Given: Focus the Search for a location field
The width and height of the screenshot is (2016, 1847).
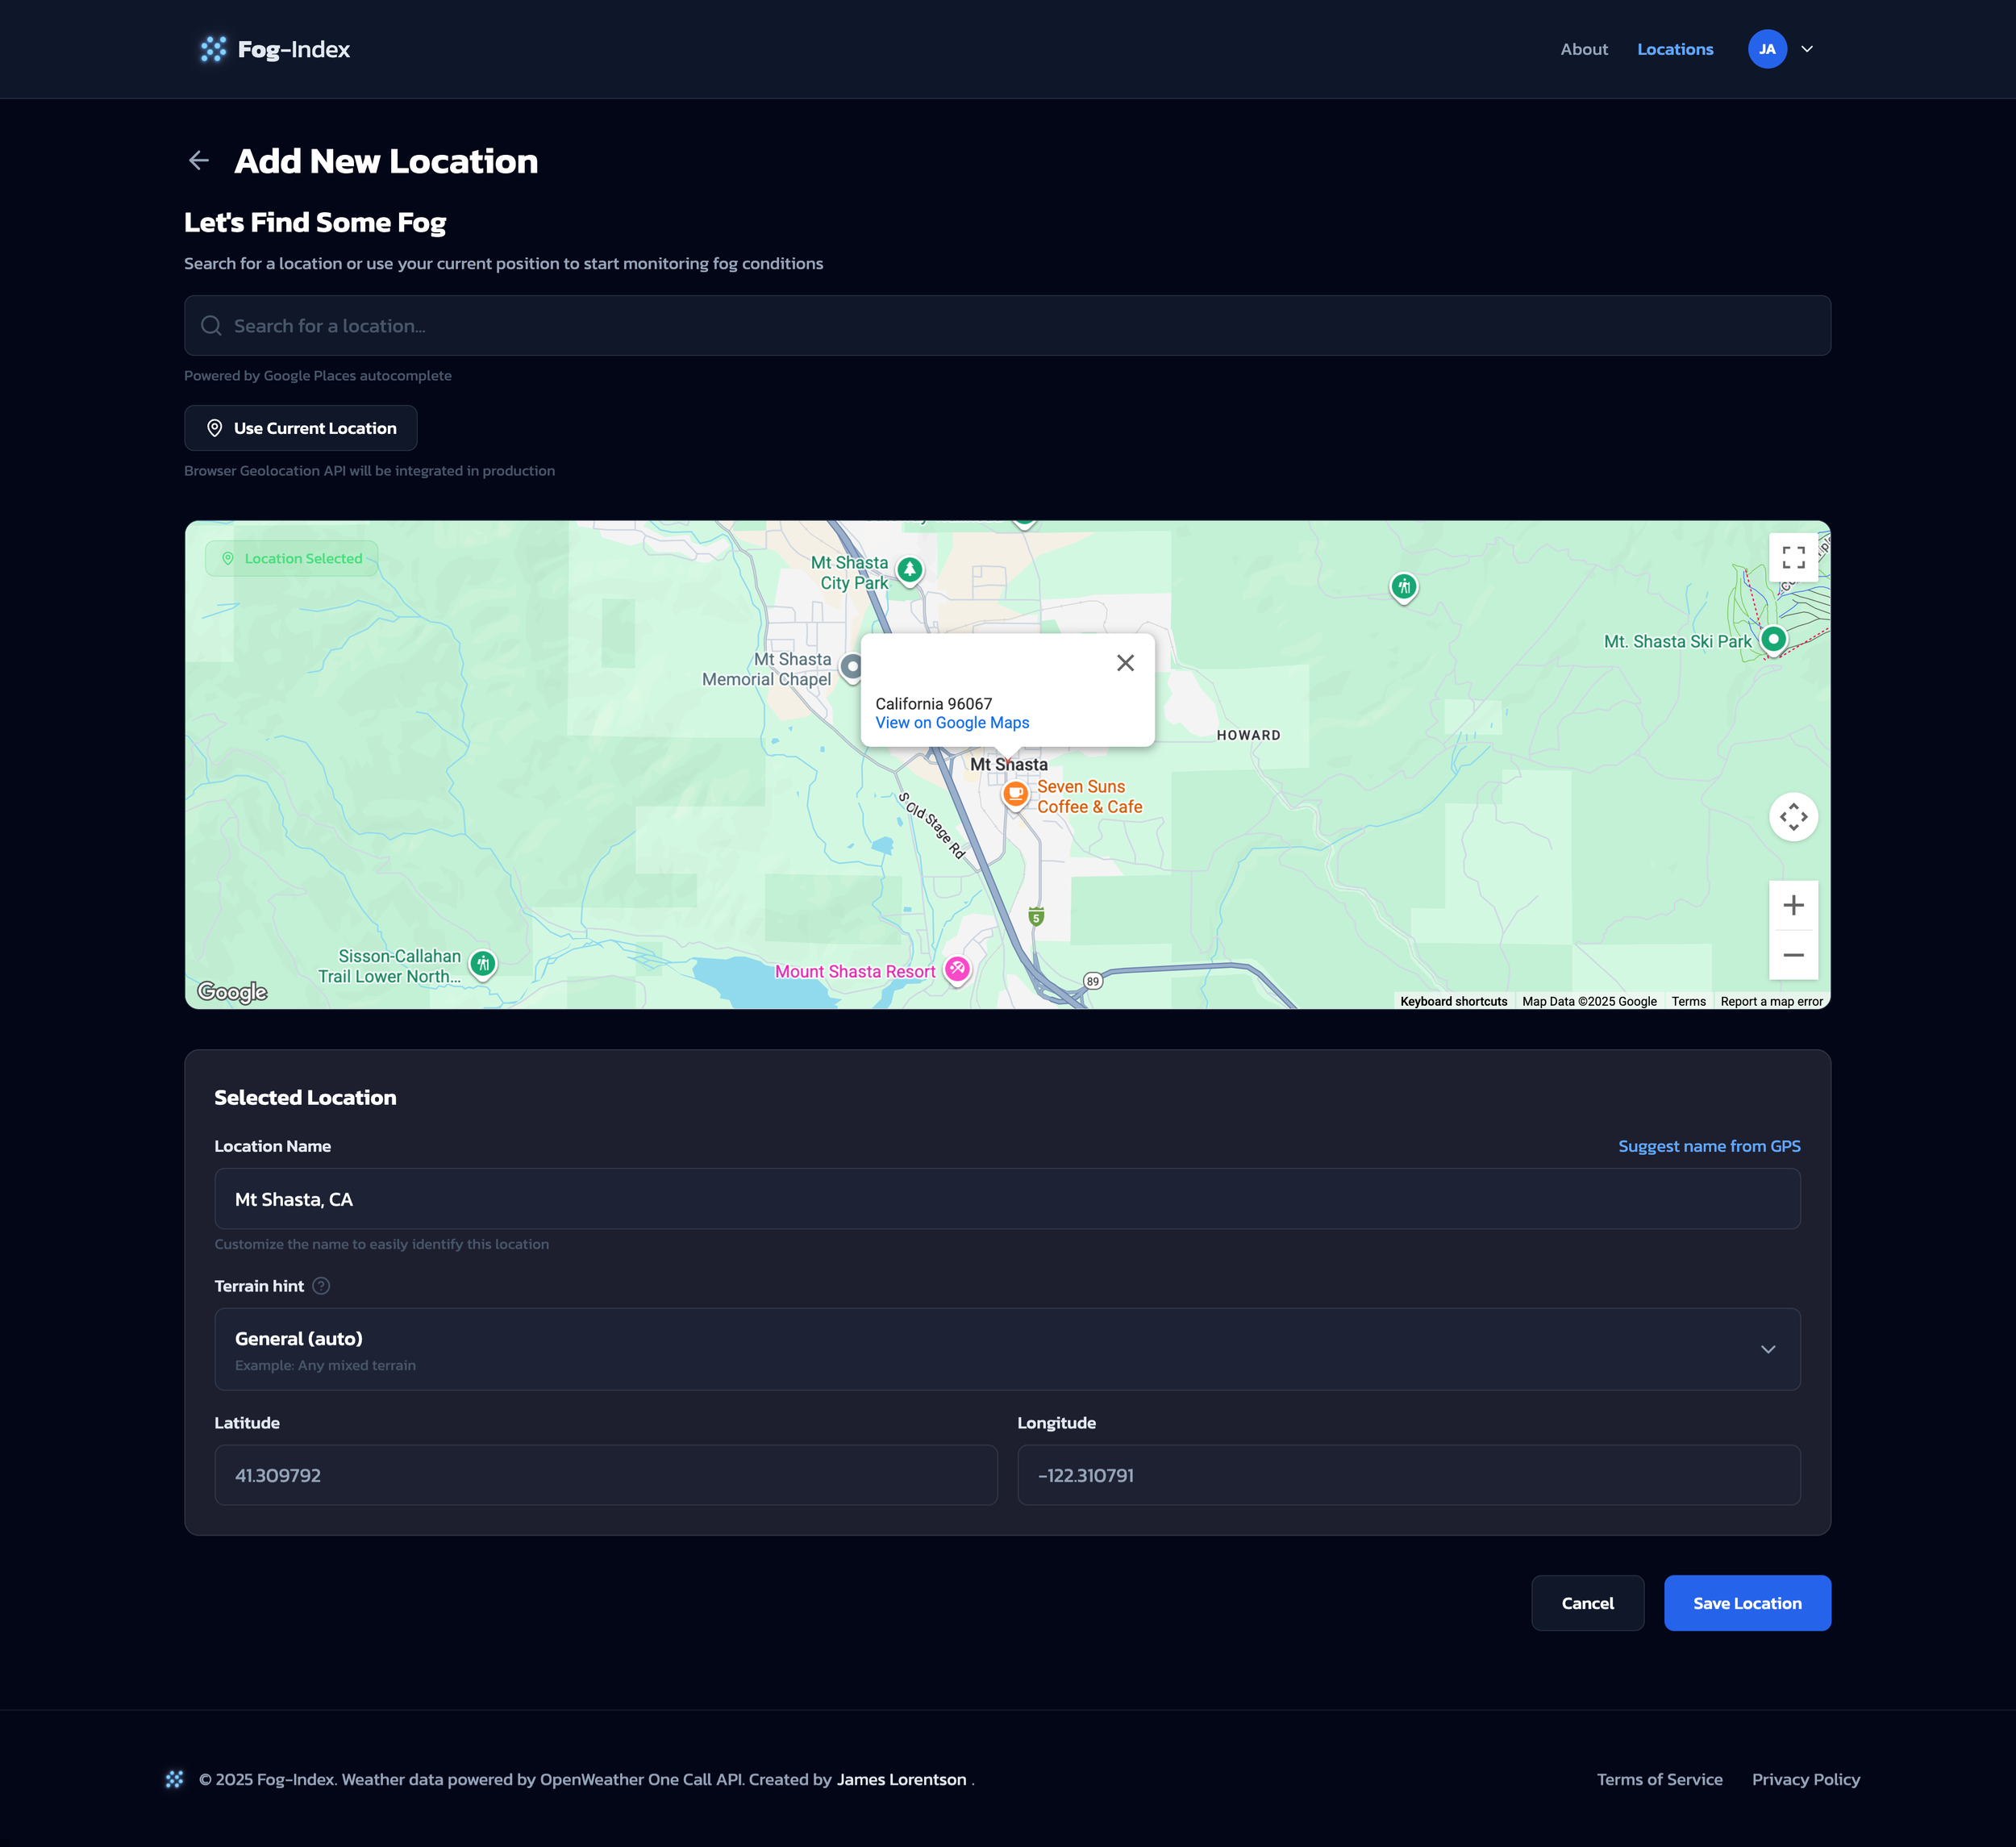Looking at the screenshot, I should tap(1007, 326).
